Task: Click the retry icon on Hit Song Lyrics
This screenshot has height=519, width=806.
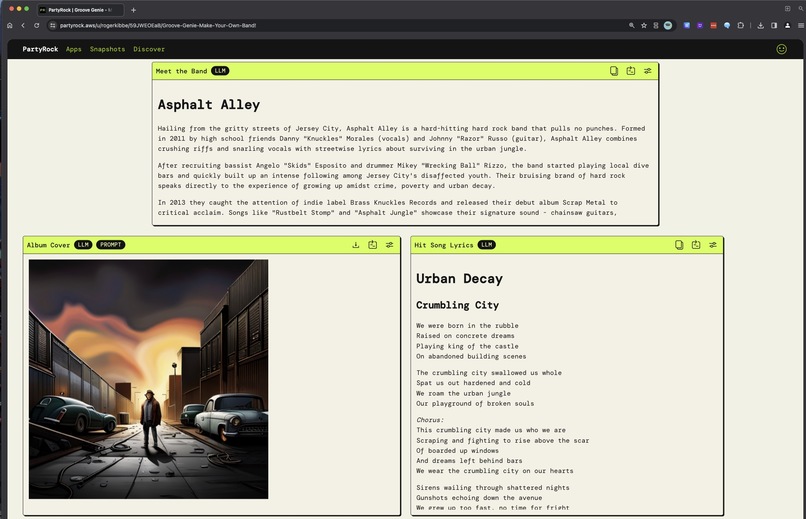Action: [x=696, y=245]
